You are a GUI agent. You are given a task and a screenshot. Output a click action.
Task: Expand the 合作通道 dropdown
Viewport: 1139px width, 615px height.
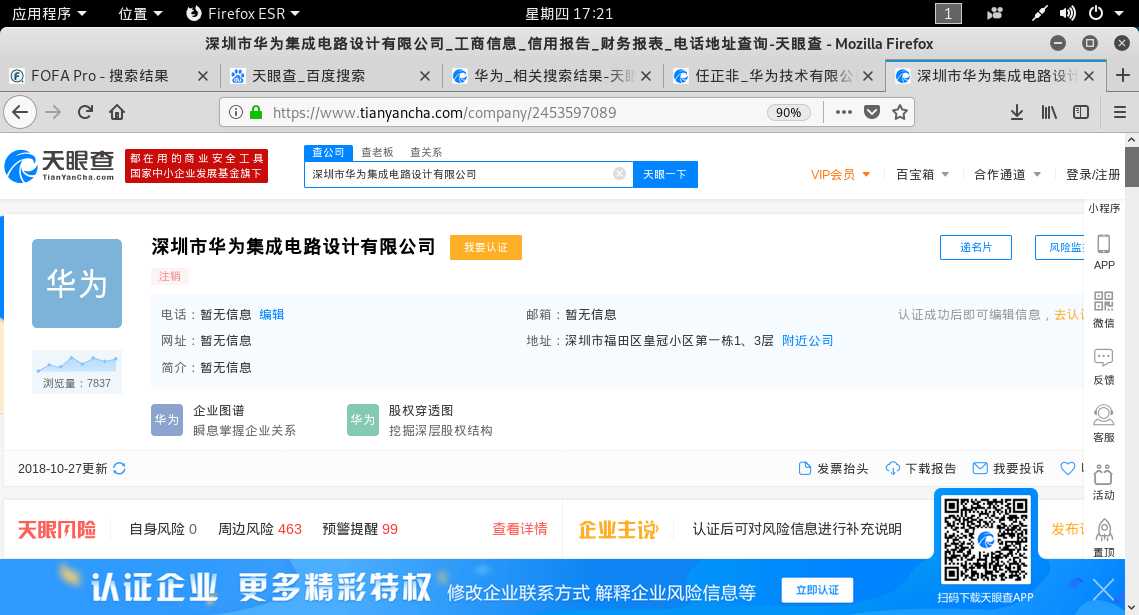click(x=1008, y=174)
